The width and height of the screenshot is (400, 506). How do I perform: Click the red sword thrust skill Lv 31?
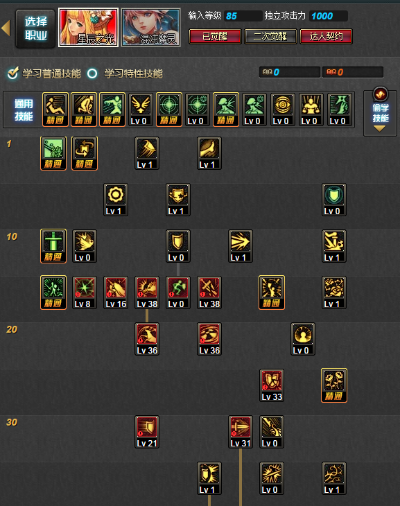pos(240,432)
